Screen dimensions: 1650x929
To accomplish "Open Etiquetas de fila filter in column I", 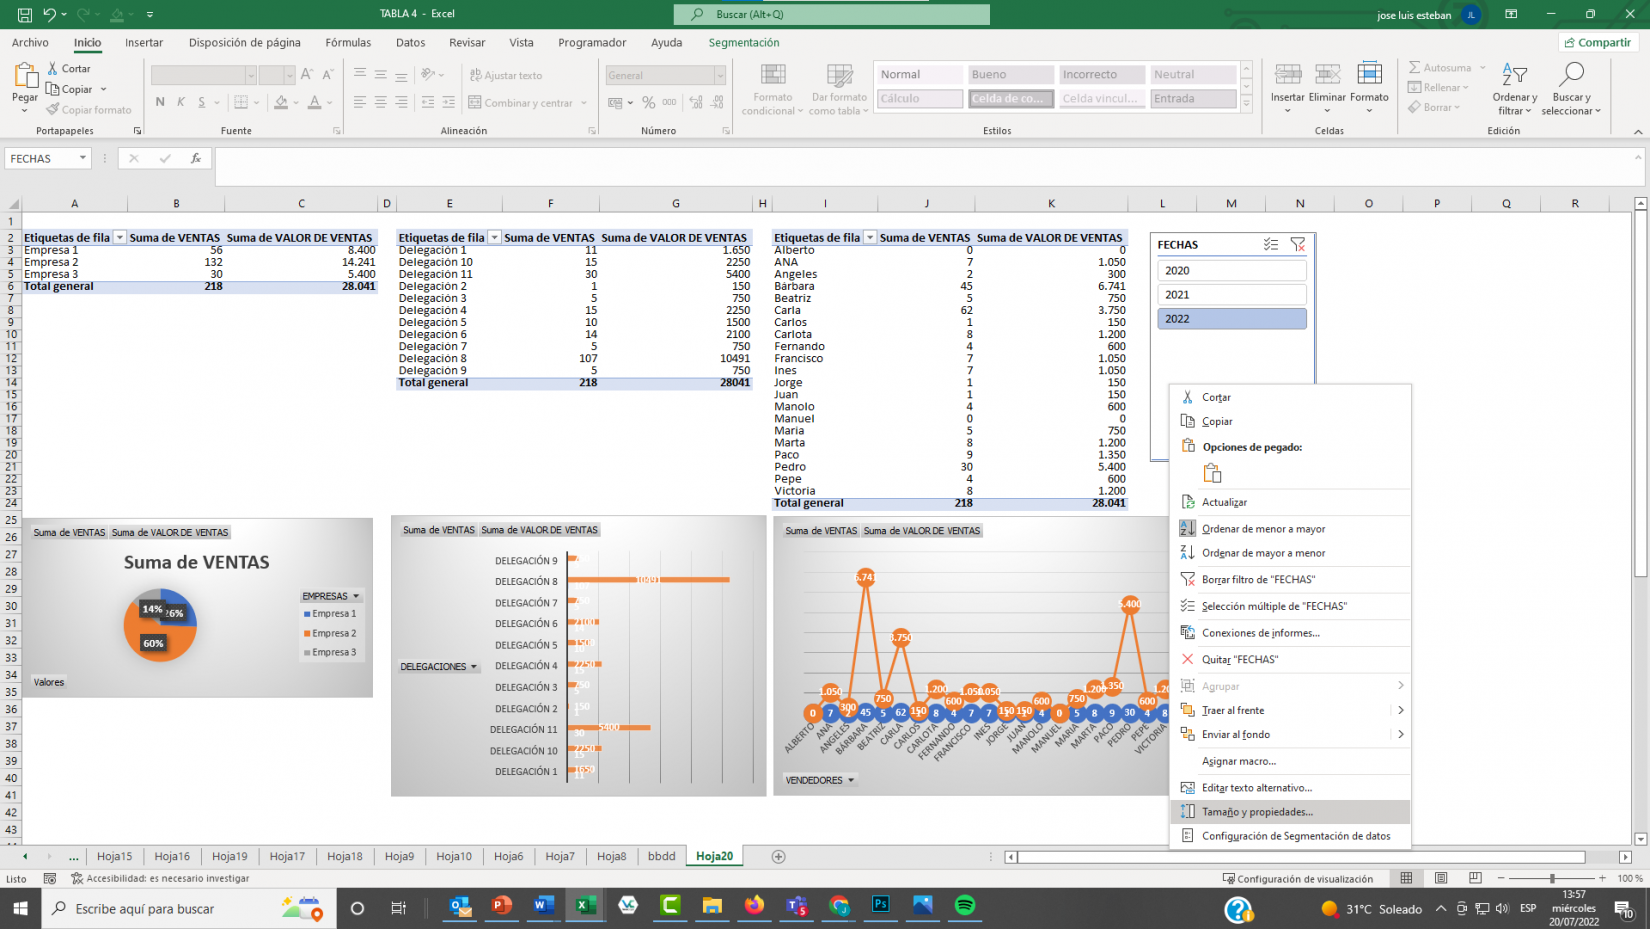I will (x=870, y=238).
